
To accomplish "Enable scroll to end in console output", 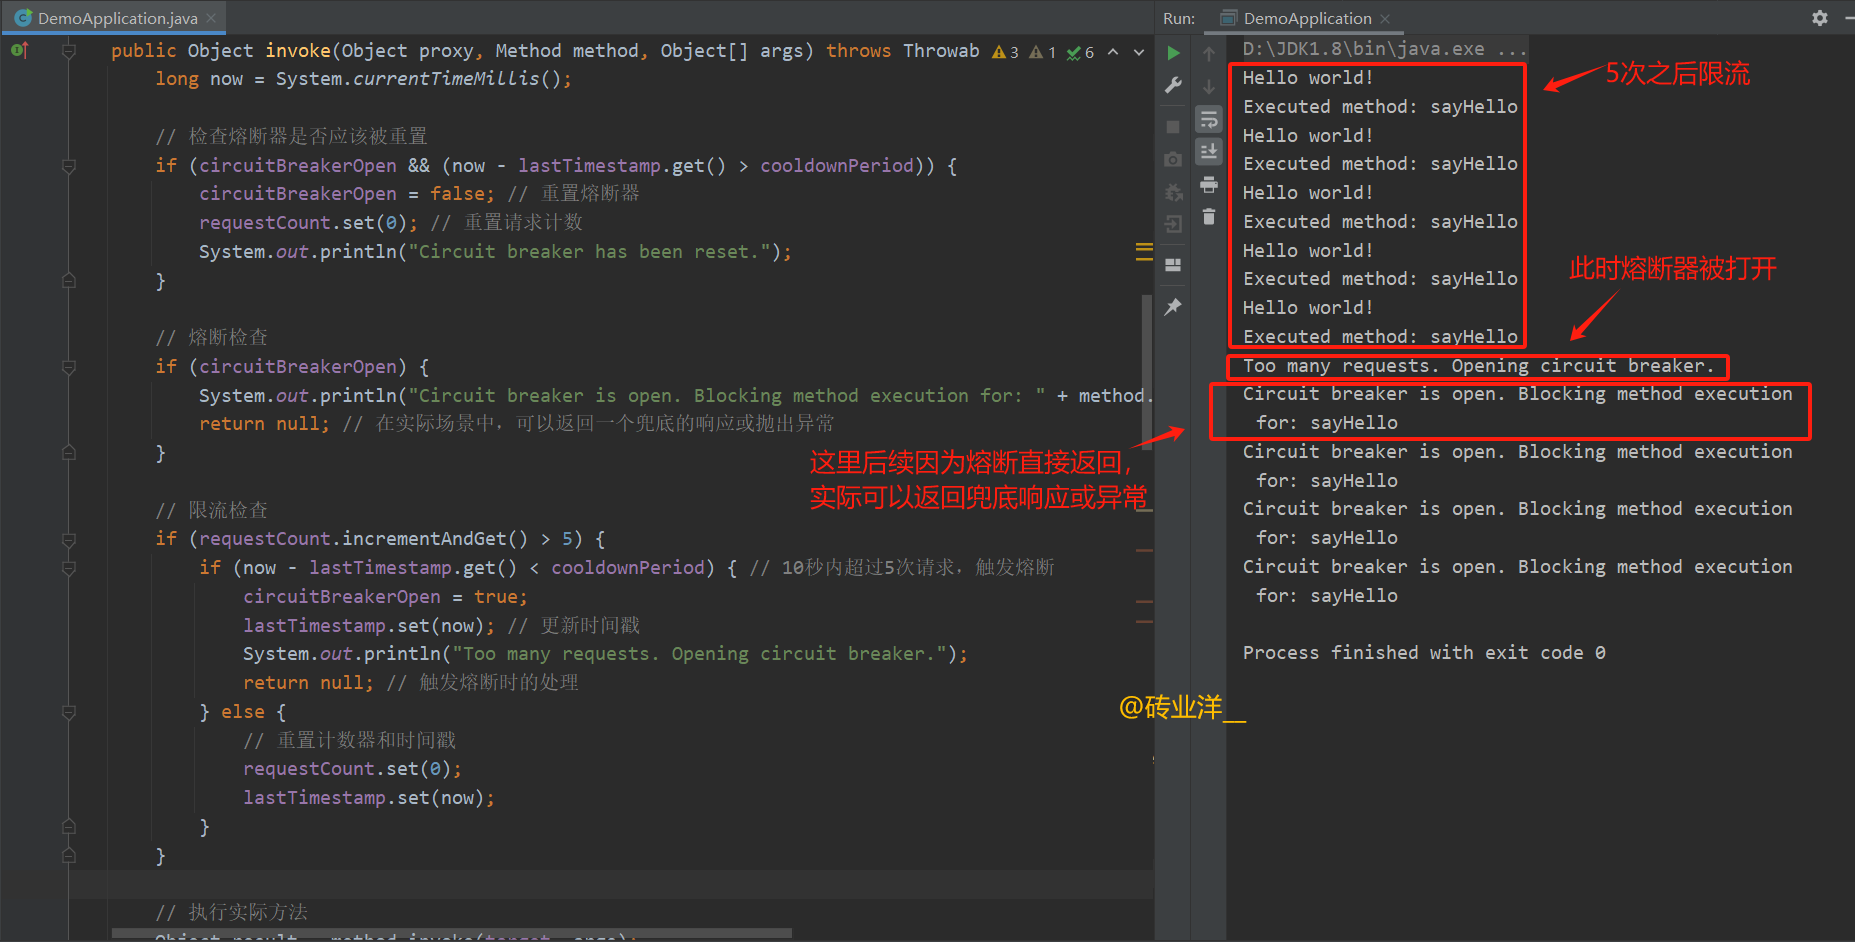I will click(x=1209, y=152).
